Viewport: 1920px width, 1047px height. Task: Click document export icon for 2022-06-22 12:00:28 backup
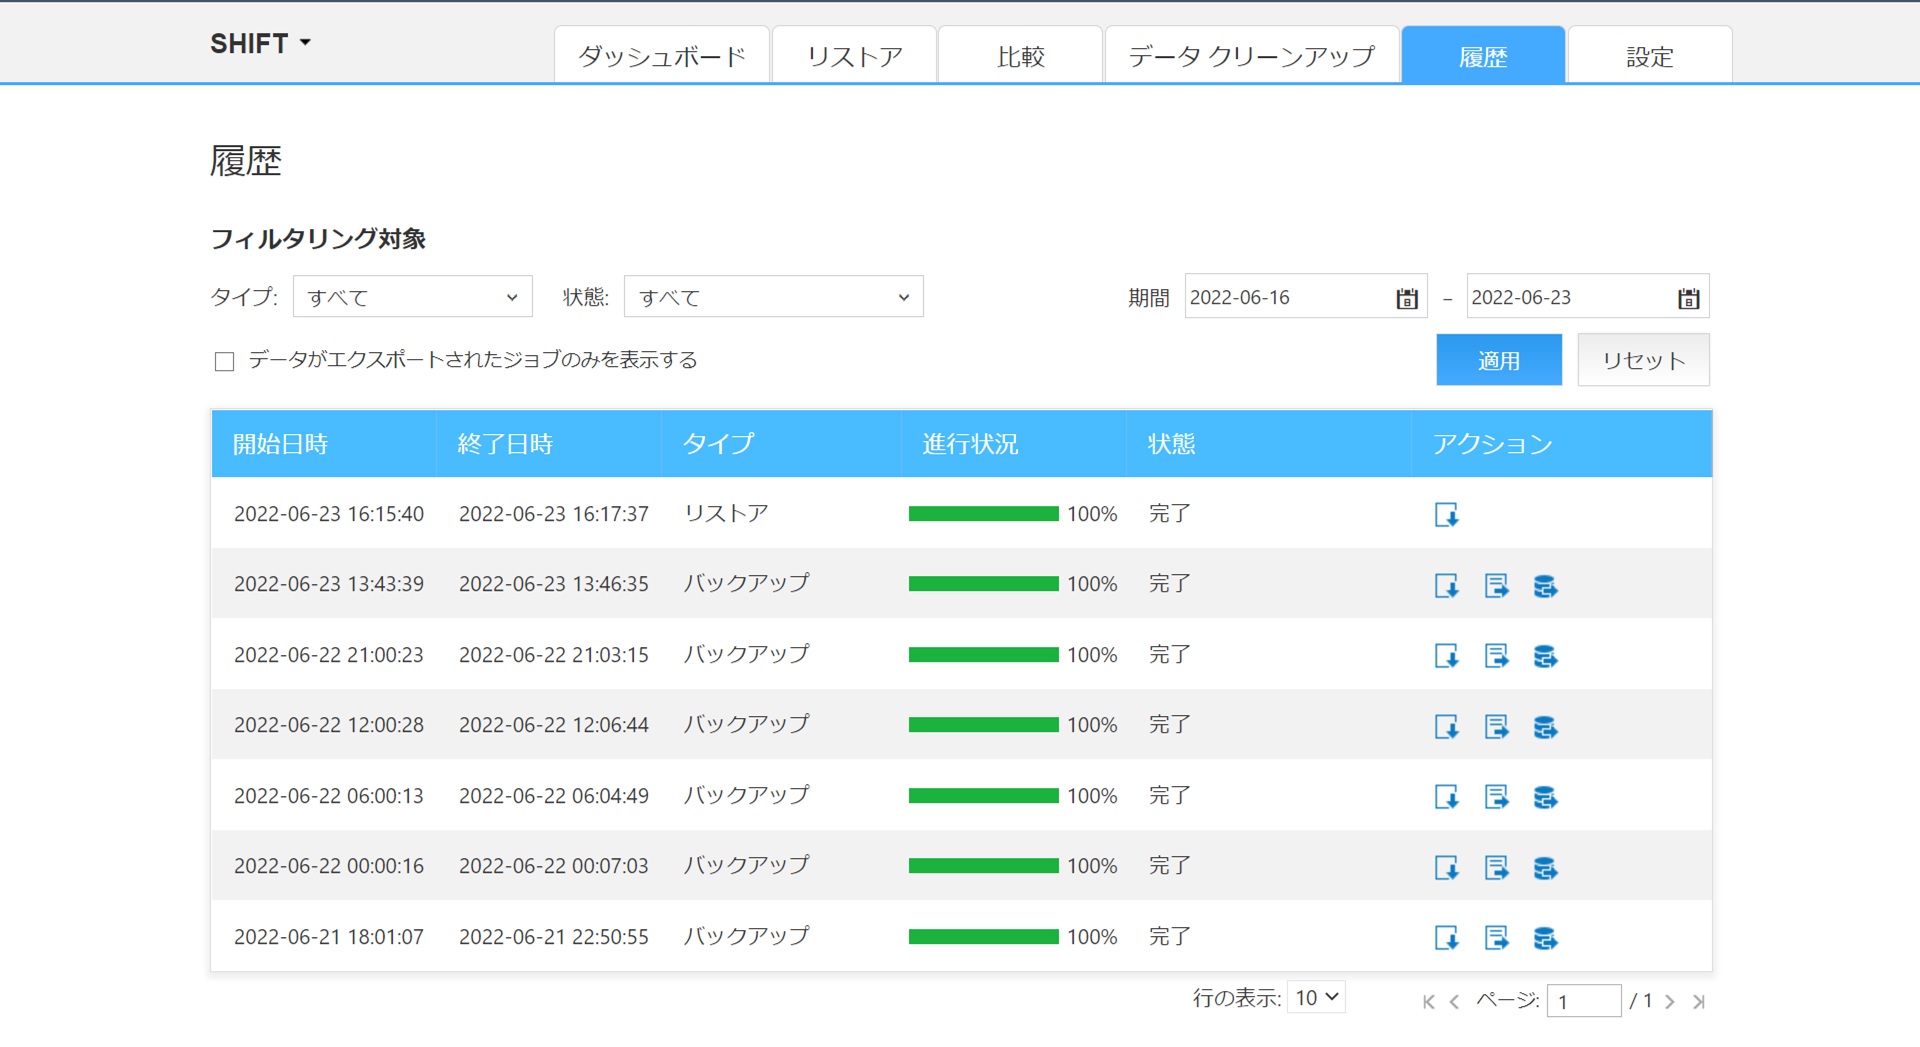click(1496, 726)
